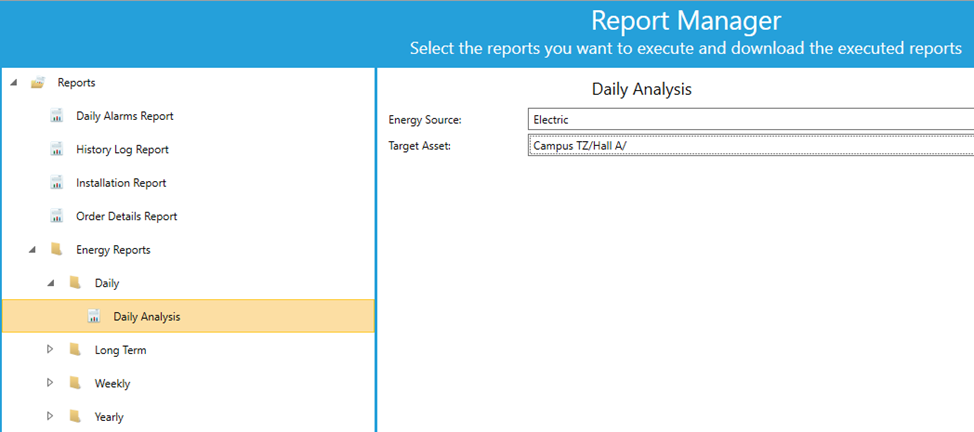Click the Weekly folder icon
This screenshot has height=432, width=974.
coord(75,384)
